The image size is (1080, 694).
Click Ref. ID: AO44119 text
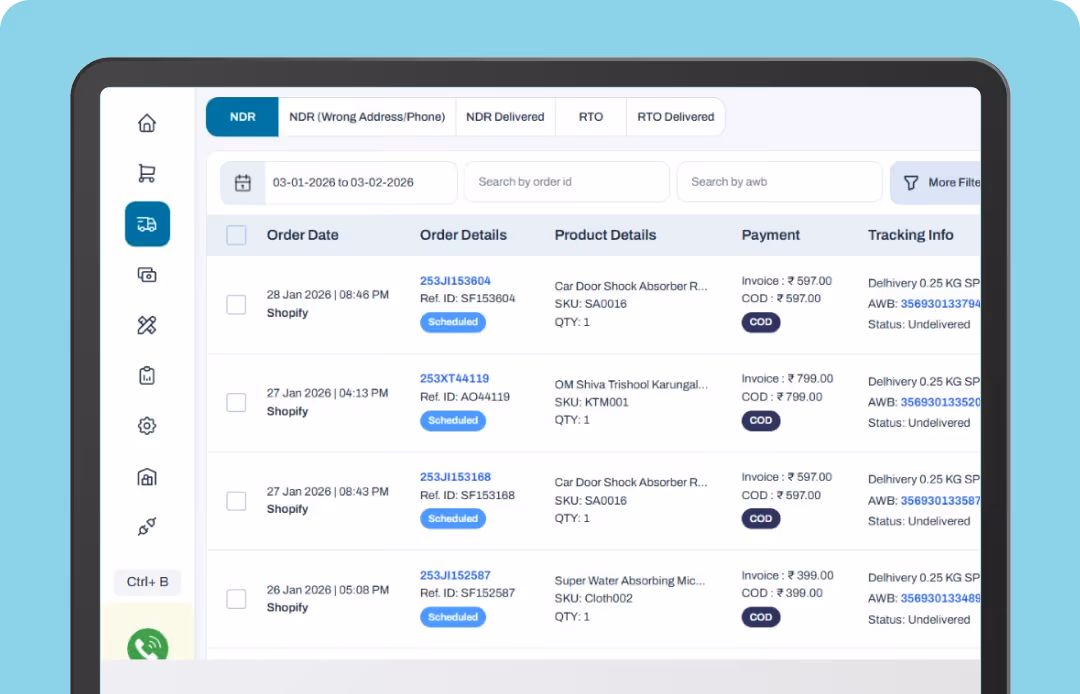click(465, 397)
